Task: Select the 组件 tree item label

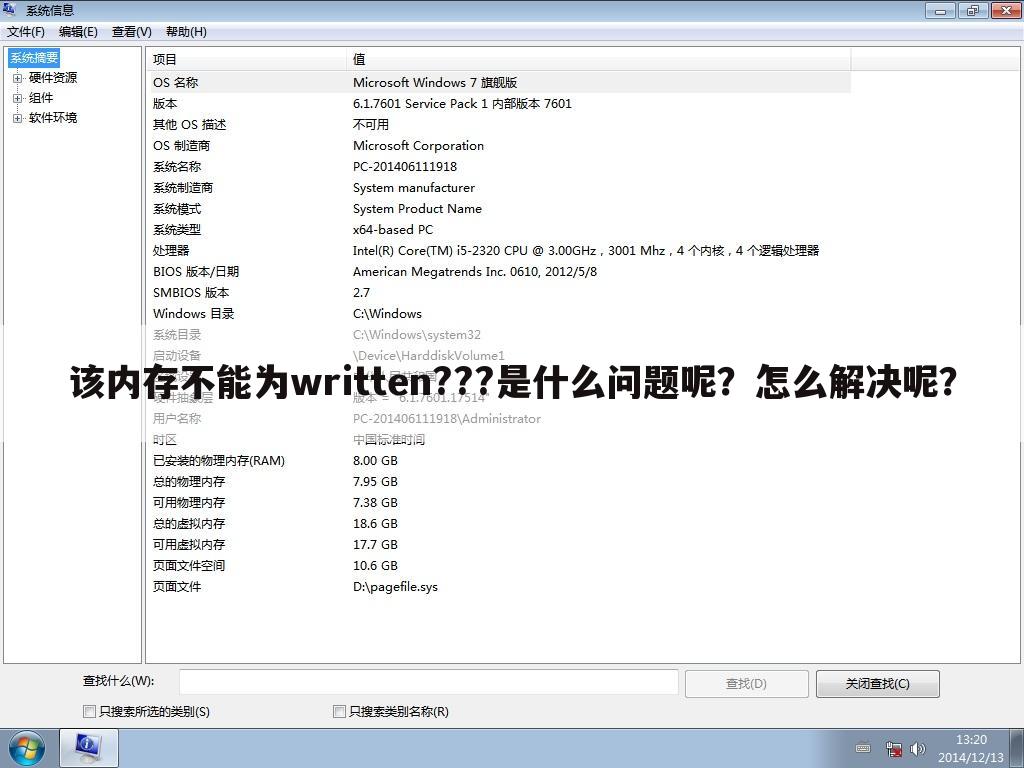Action: pyautogui.click(x=41, y=98)
